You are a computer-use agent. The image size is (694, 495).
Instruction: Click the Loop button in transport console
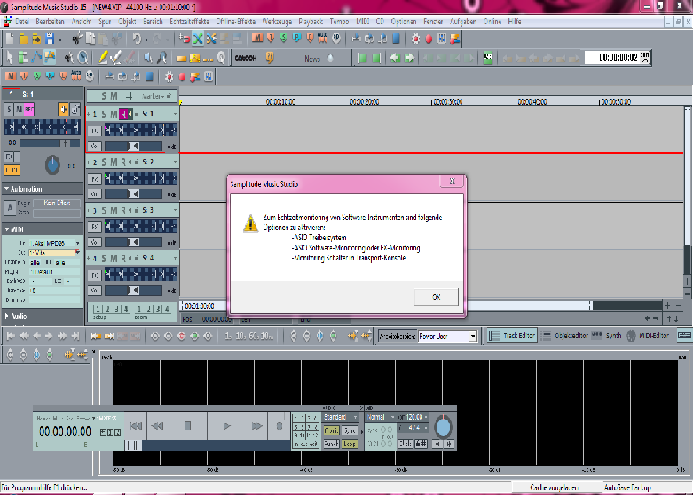tap(349, 443)
